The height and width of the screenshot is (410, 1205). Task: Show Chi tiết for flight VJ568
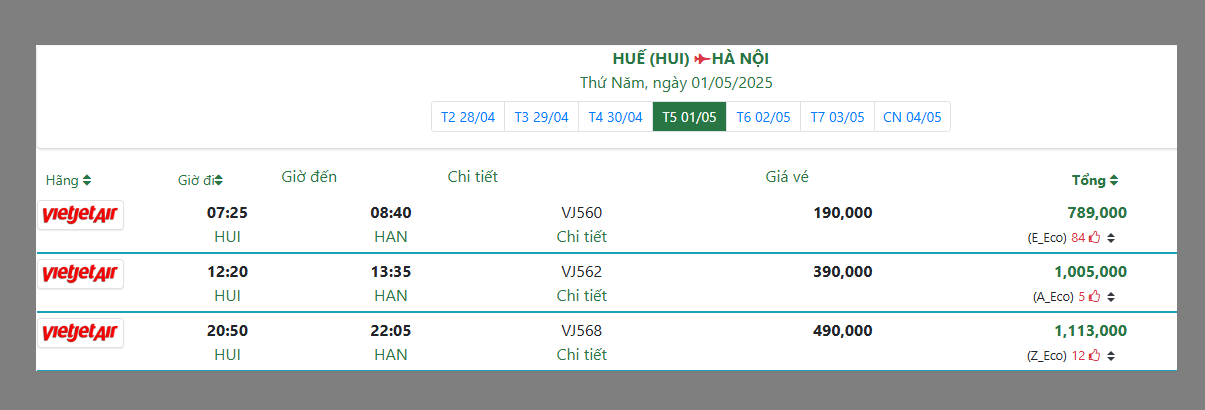click(x=582, y=355)
